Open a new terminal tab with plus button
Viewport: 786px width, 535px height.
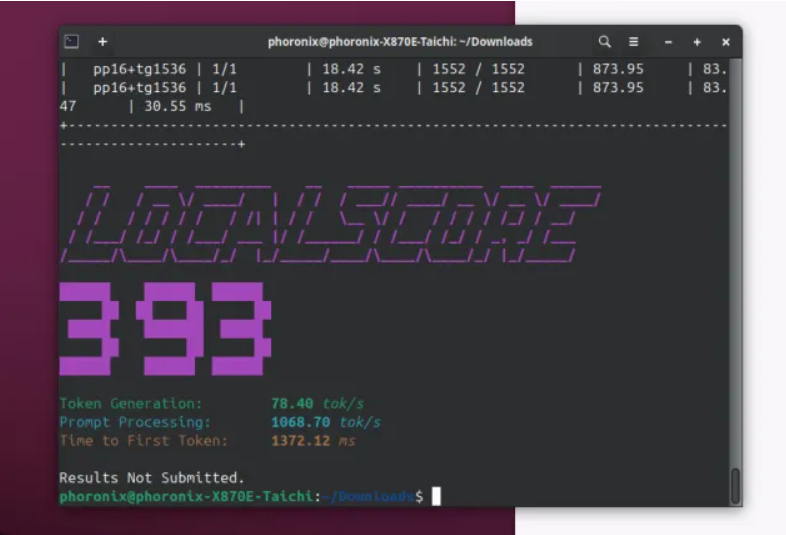coord(102,42)
